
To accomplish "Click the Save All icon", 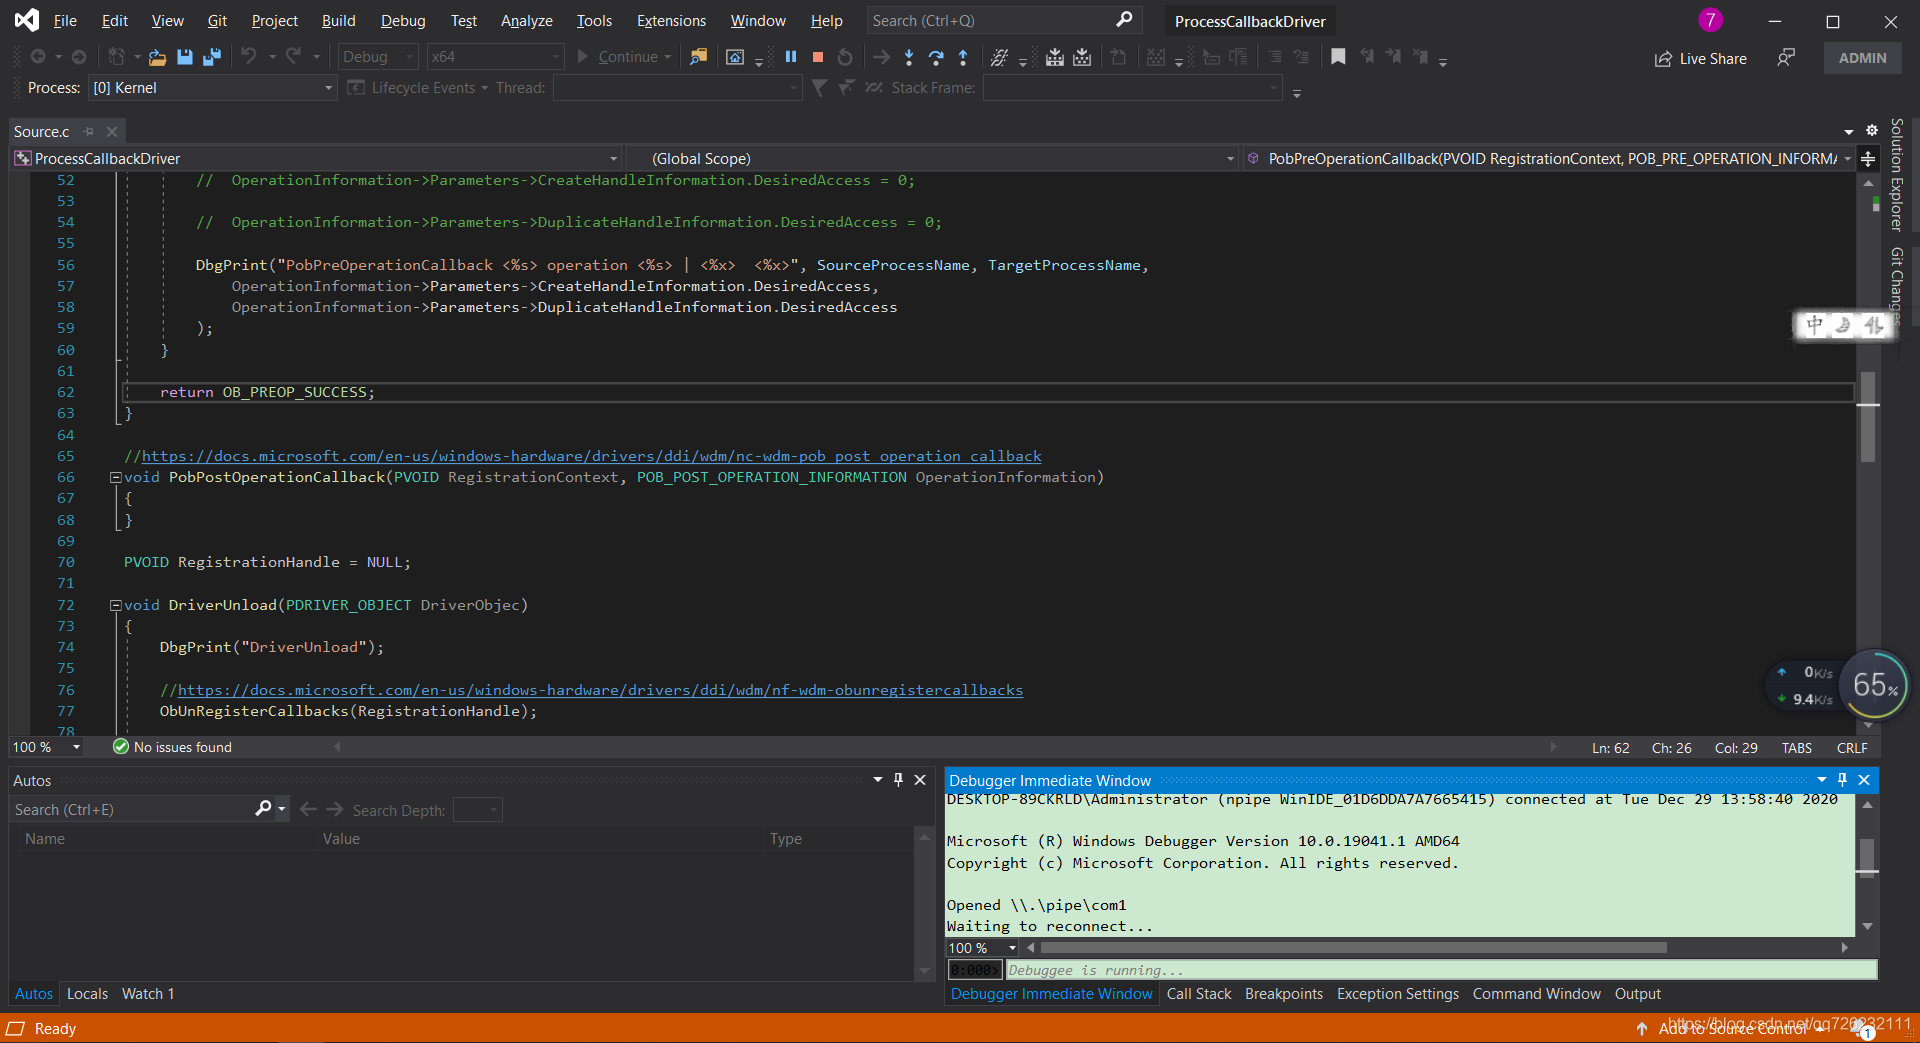I will click(211, 57).
